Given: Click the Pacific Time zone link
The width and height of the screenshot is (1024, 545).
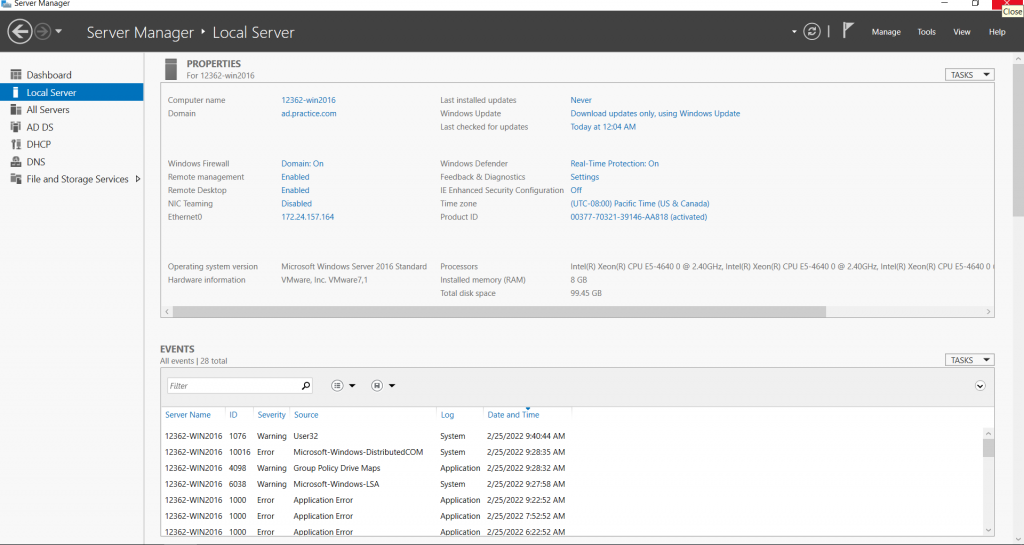Looking at the screenshot, I should coord(640,204).
